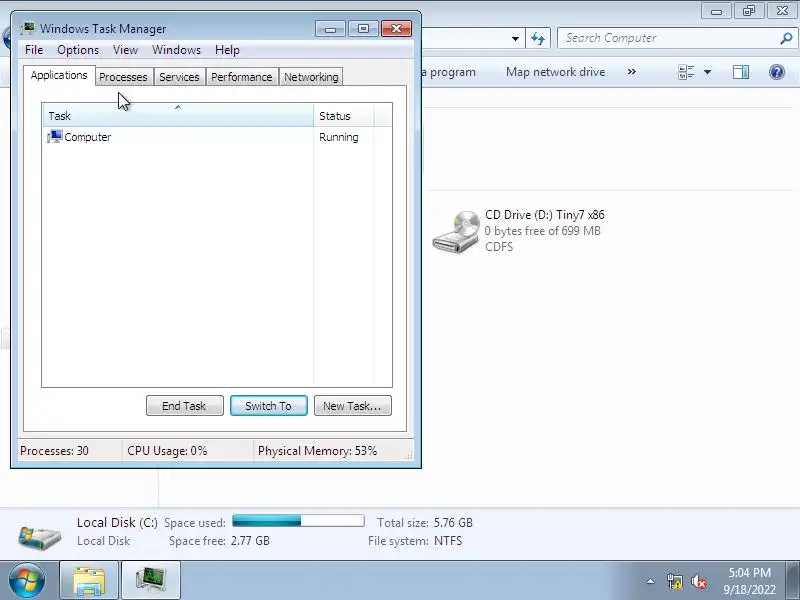This screenshot has height=600, width=800.
Task: Expand the Explorer toolbar overflow chevron
Action: pyautogui.click(x=632, y=72)
